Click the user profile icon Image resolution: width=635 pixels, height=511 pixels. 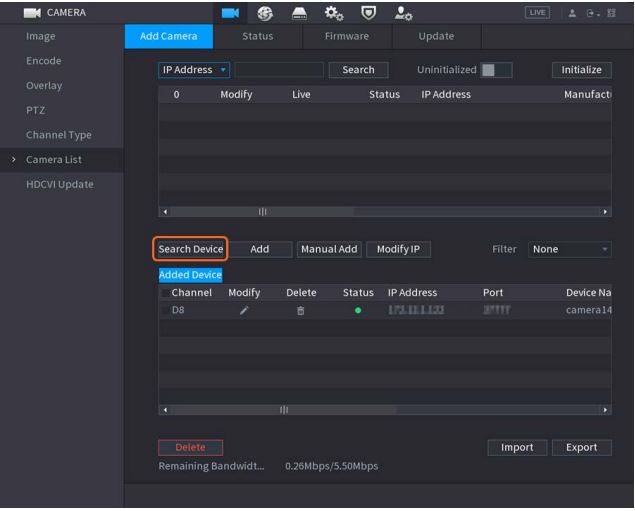pos(572,13)
